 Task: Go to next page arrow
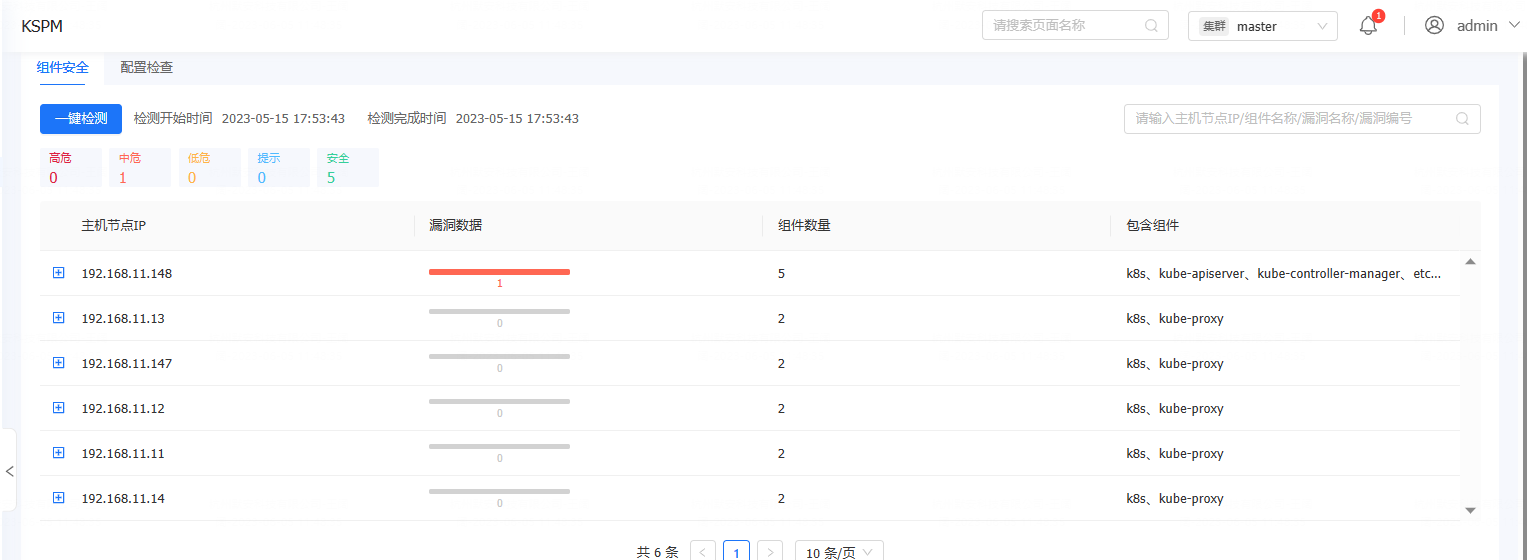point(770,552)
